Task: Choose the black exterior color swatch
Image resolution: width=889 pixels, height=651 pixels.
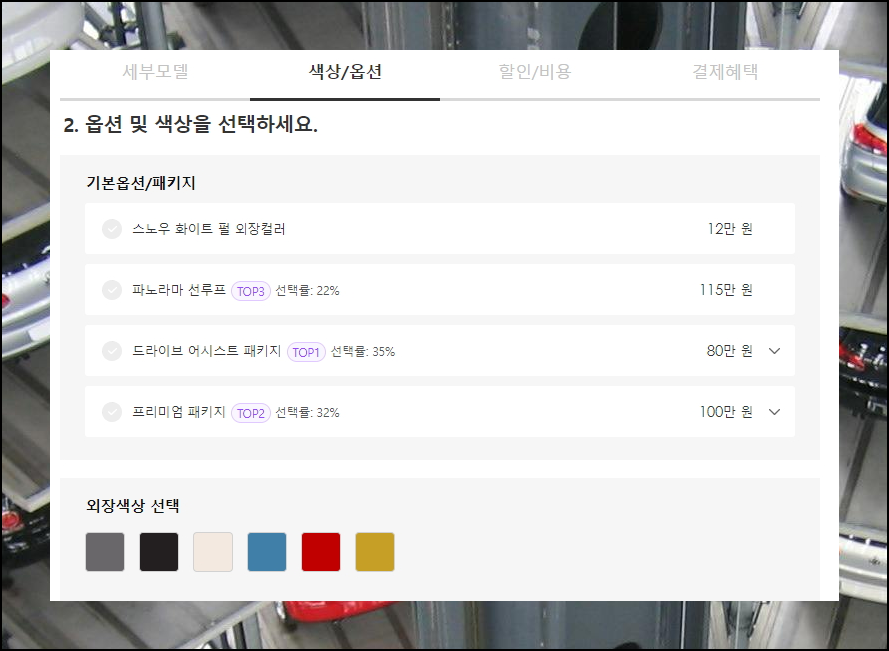Action: click(x=159, y=552)
